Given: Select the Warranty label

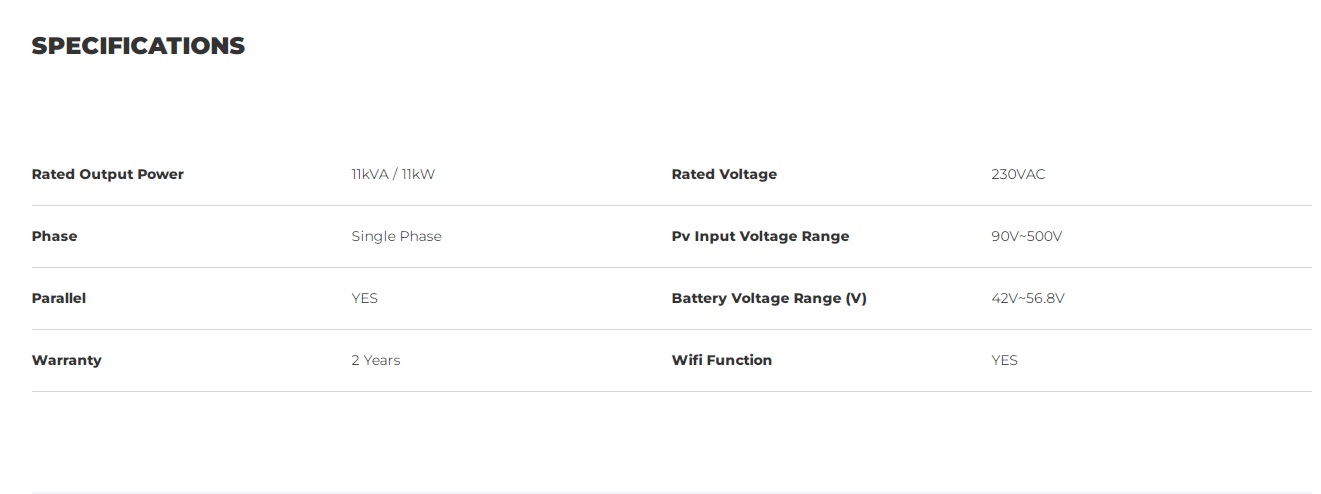Looking at the screenshot, I should pyautogui.click(x=67, y=360).
